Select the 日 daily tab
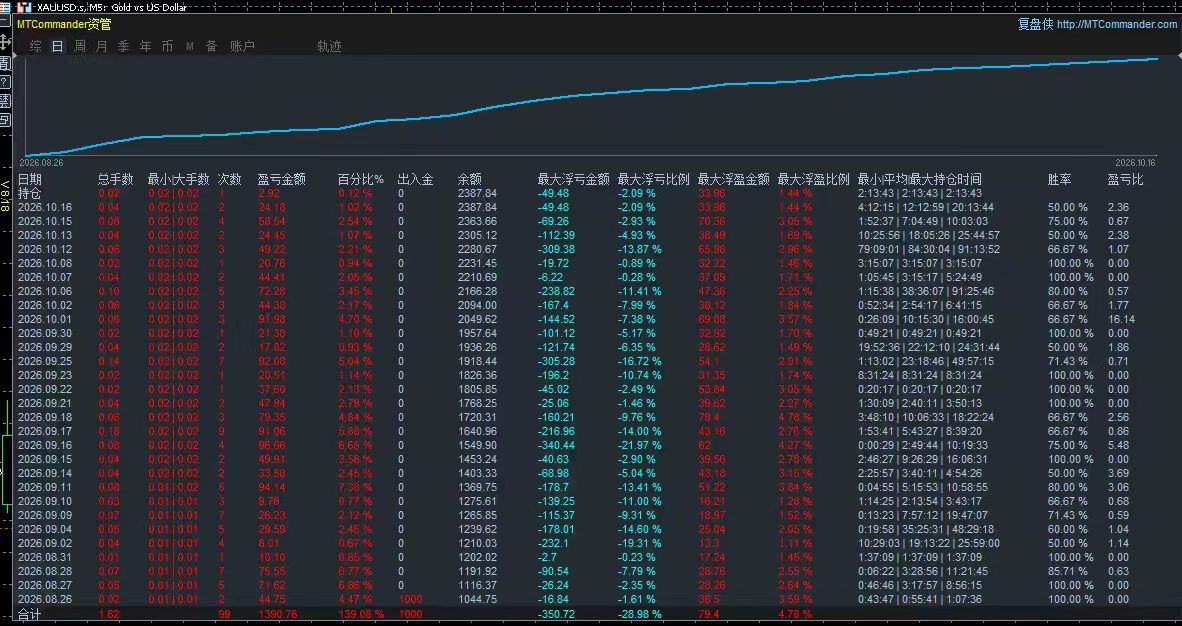Viewport: 1182px width, 626px height. (x=57, y=46)
